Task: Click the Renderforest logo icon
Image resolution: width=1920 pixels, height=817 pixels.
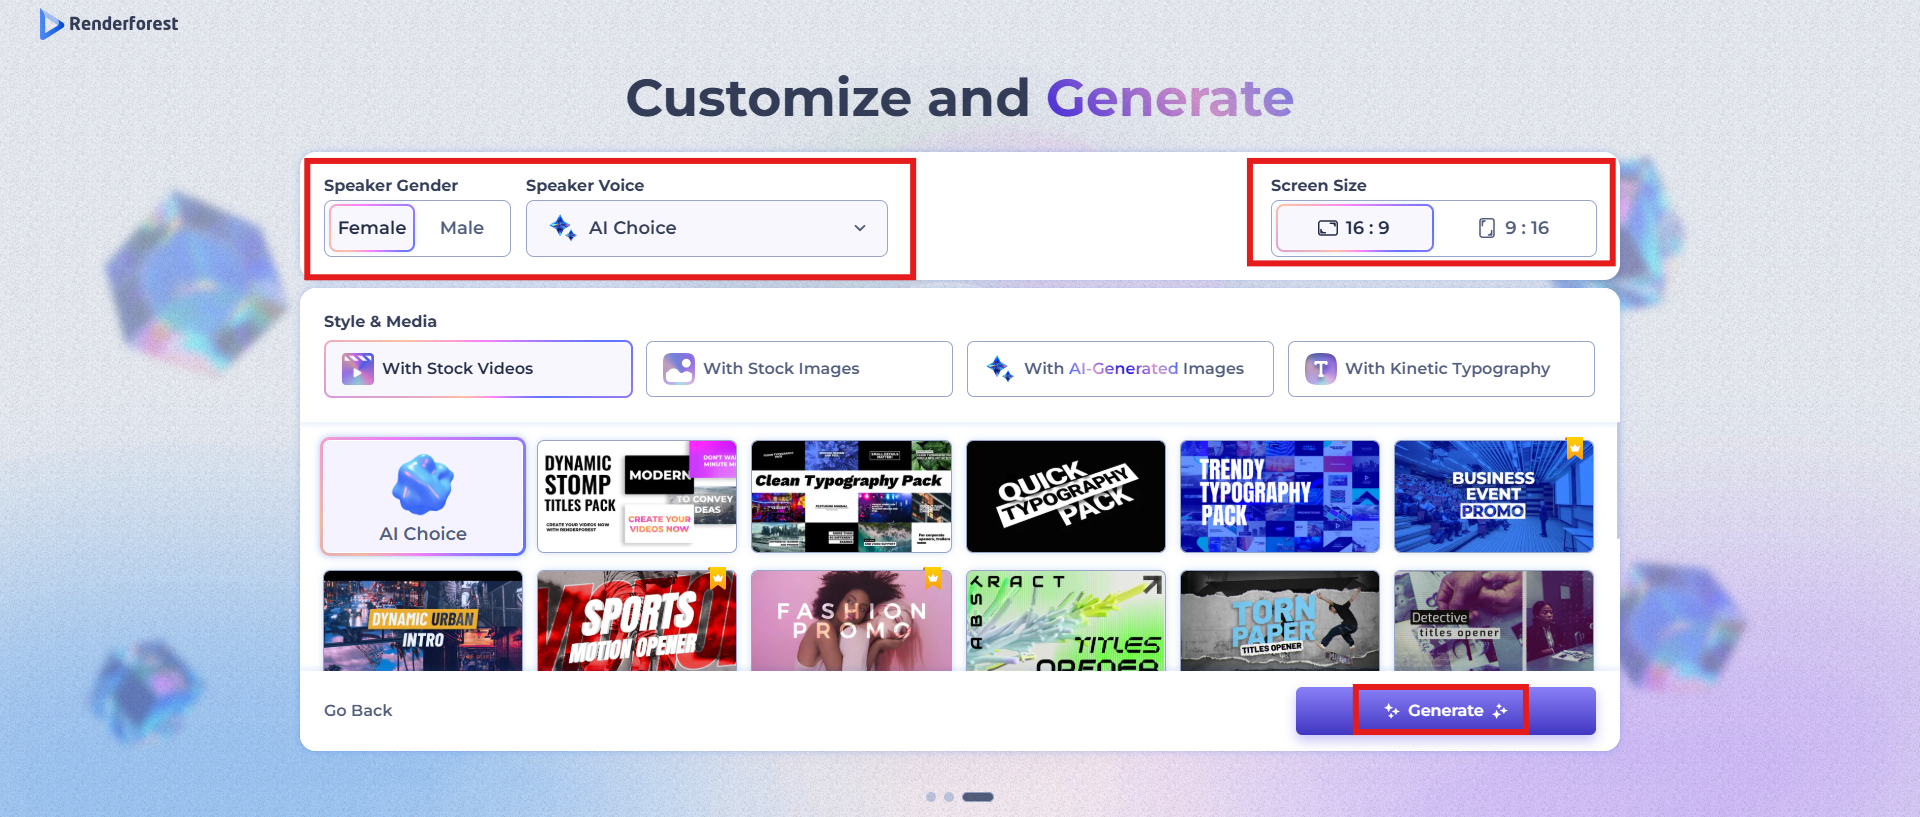Action: click(x=51, y=24)
